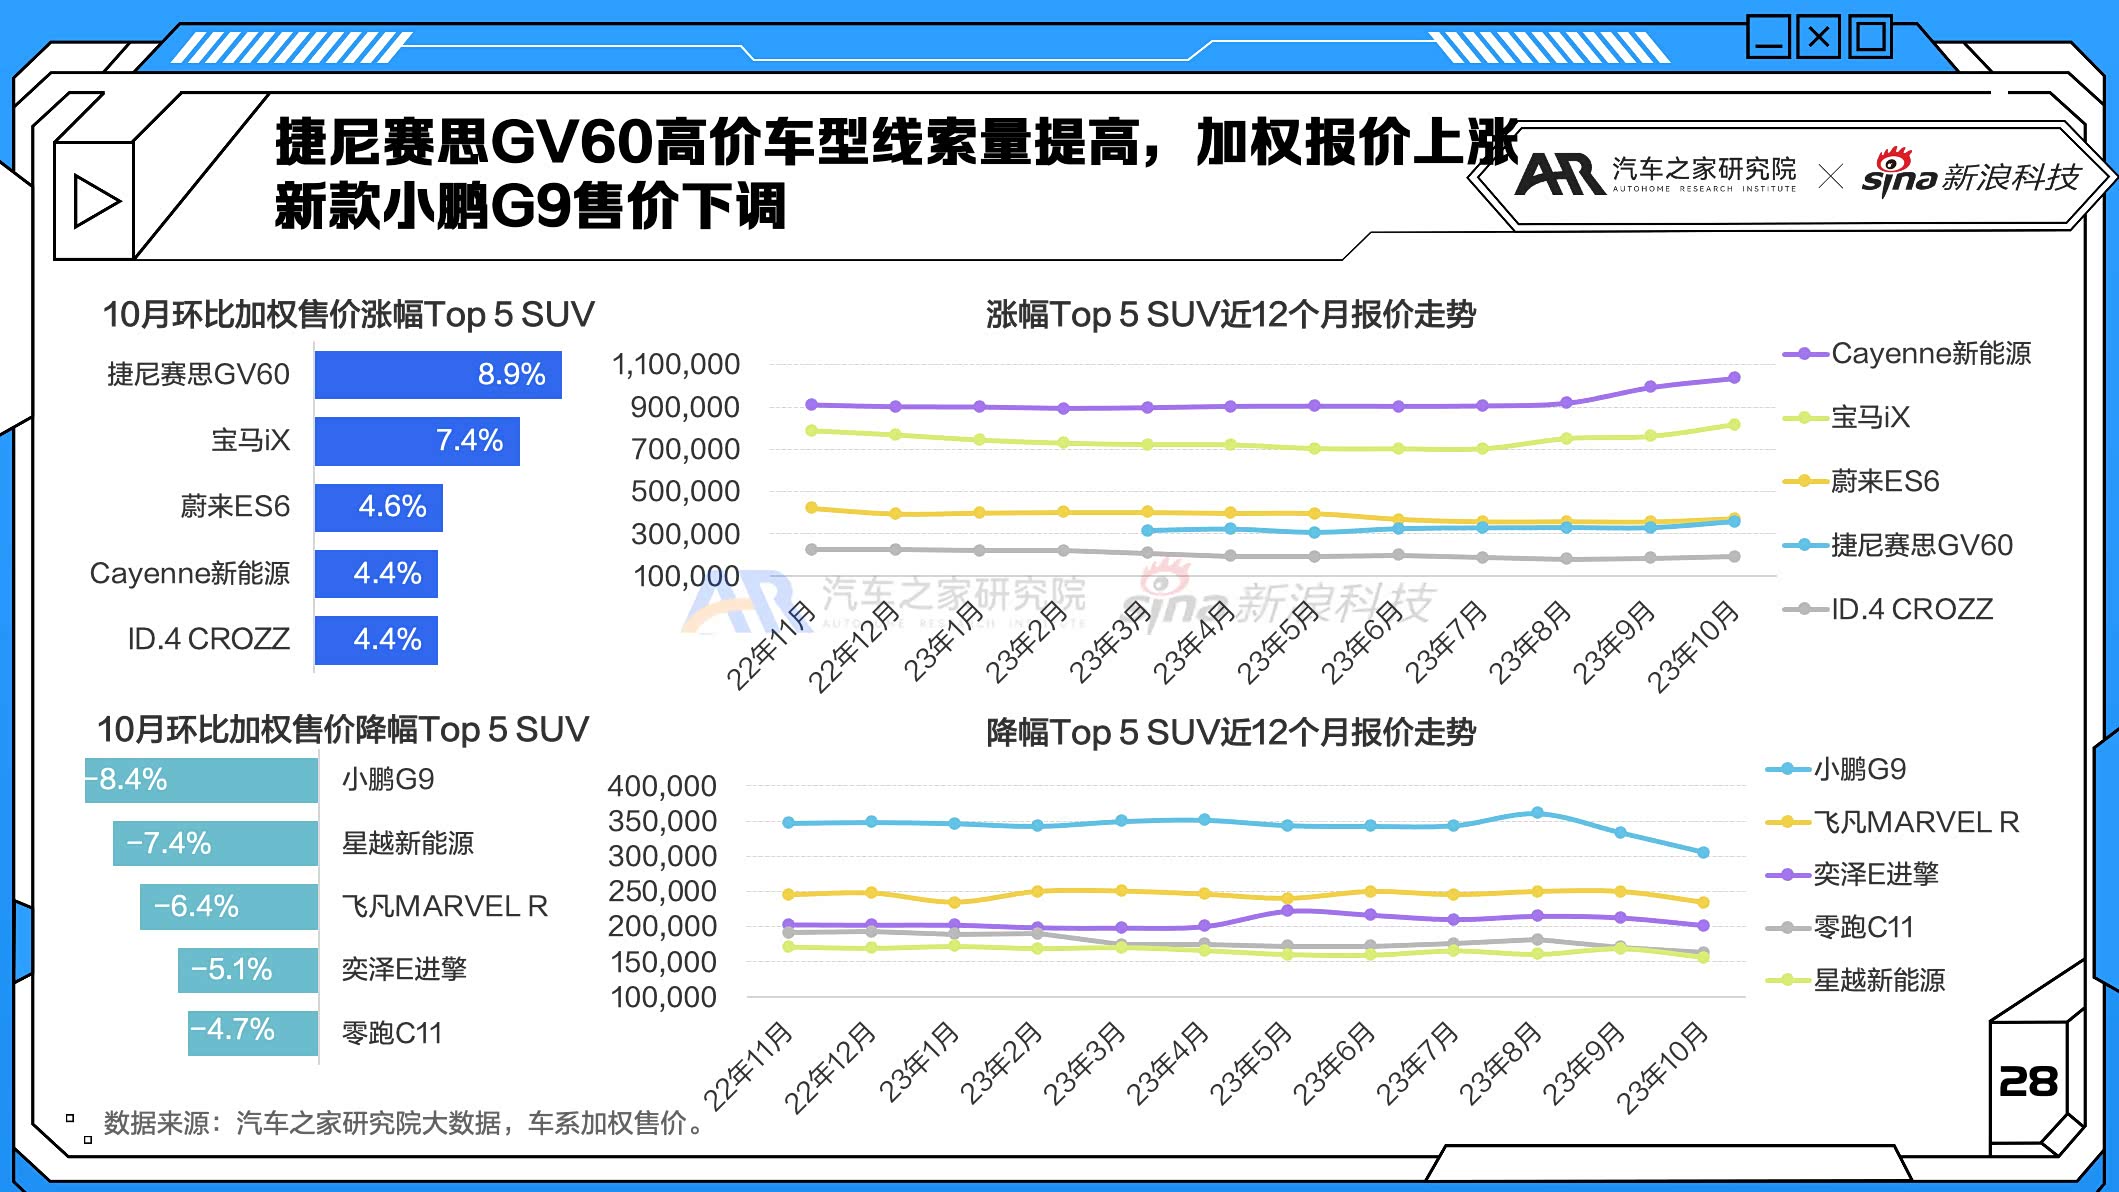
Task: Click Cayenne line's 23年10月 data point
Action: [x=1734, y=378]
